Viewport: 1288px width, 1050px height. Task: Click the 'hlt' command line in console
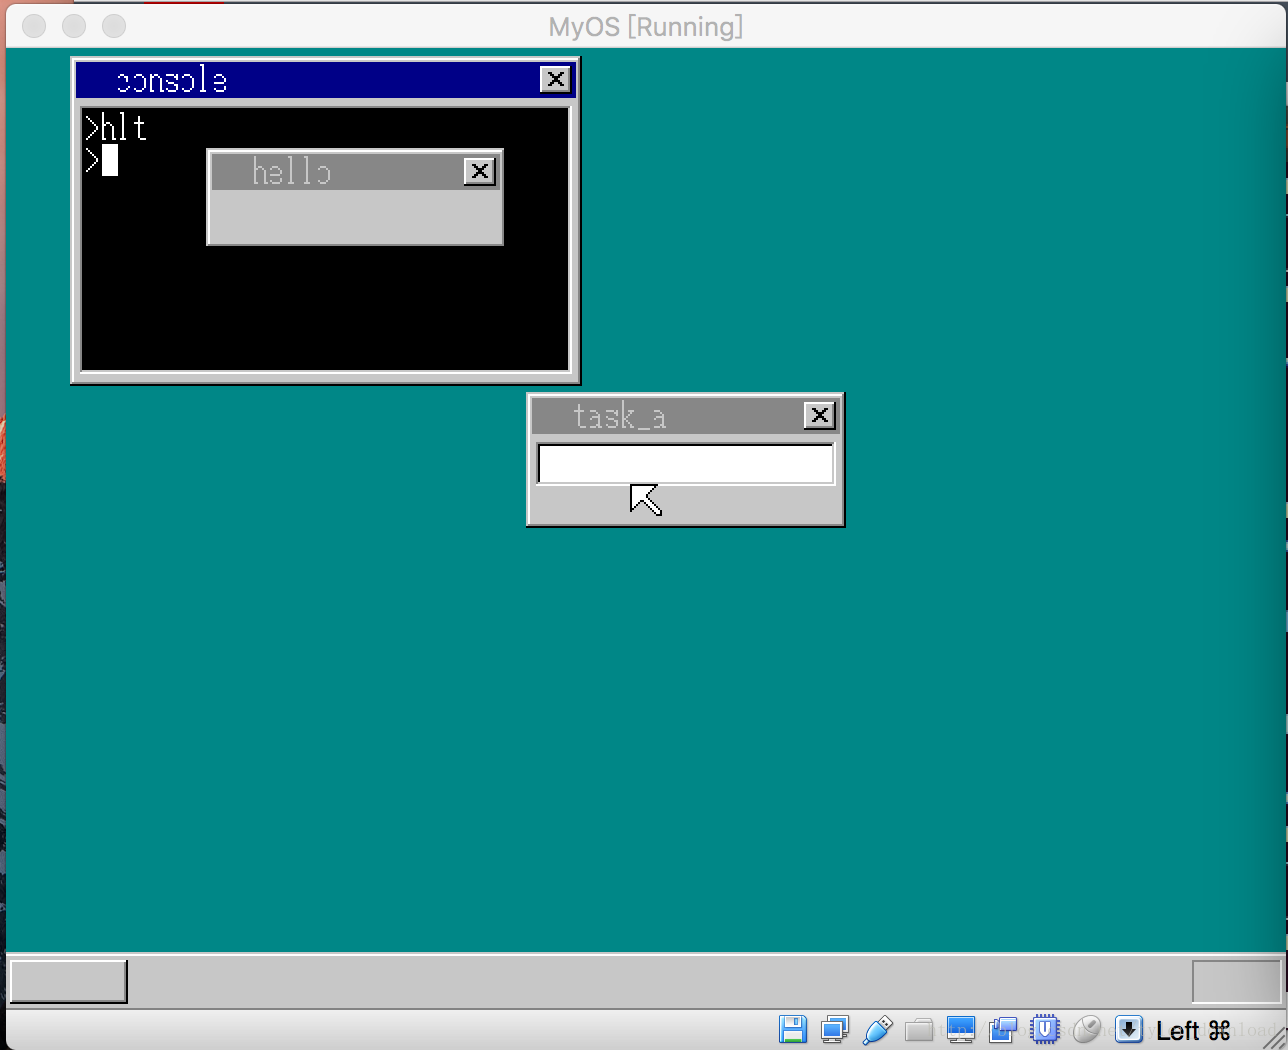pos(116,128)
